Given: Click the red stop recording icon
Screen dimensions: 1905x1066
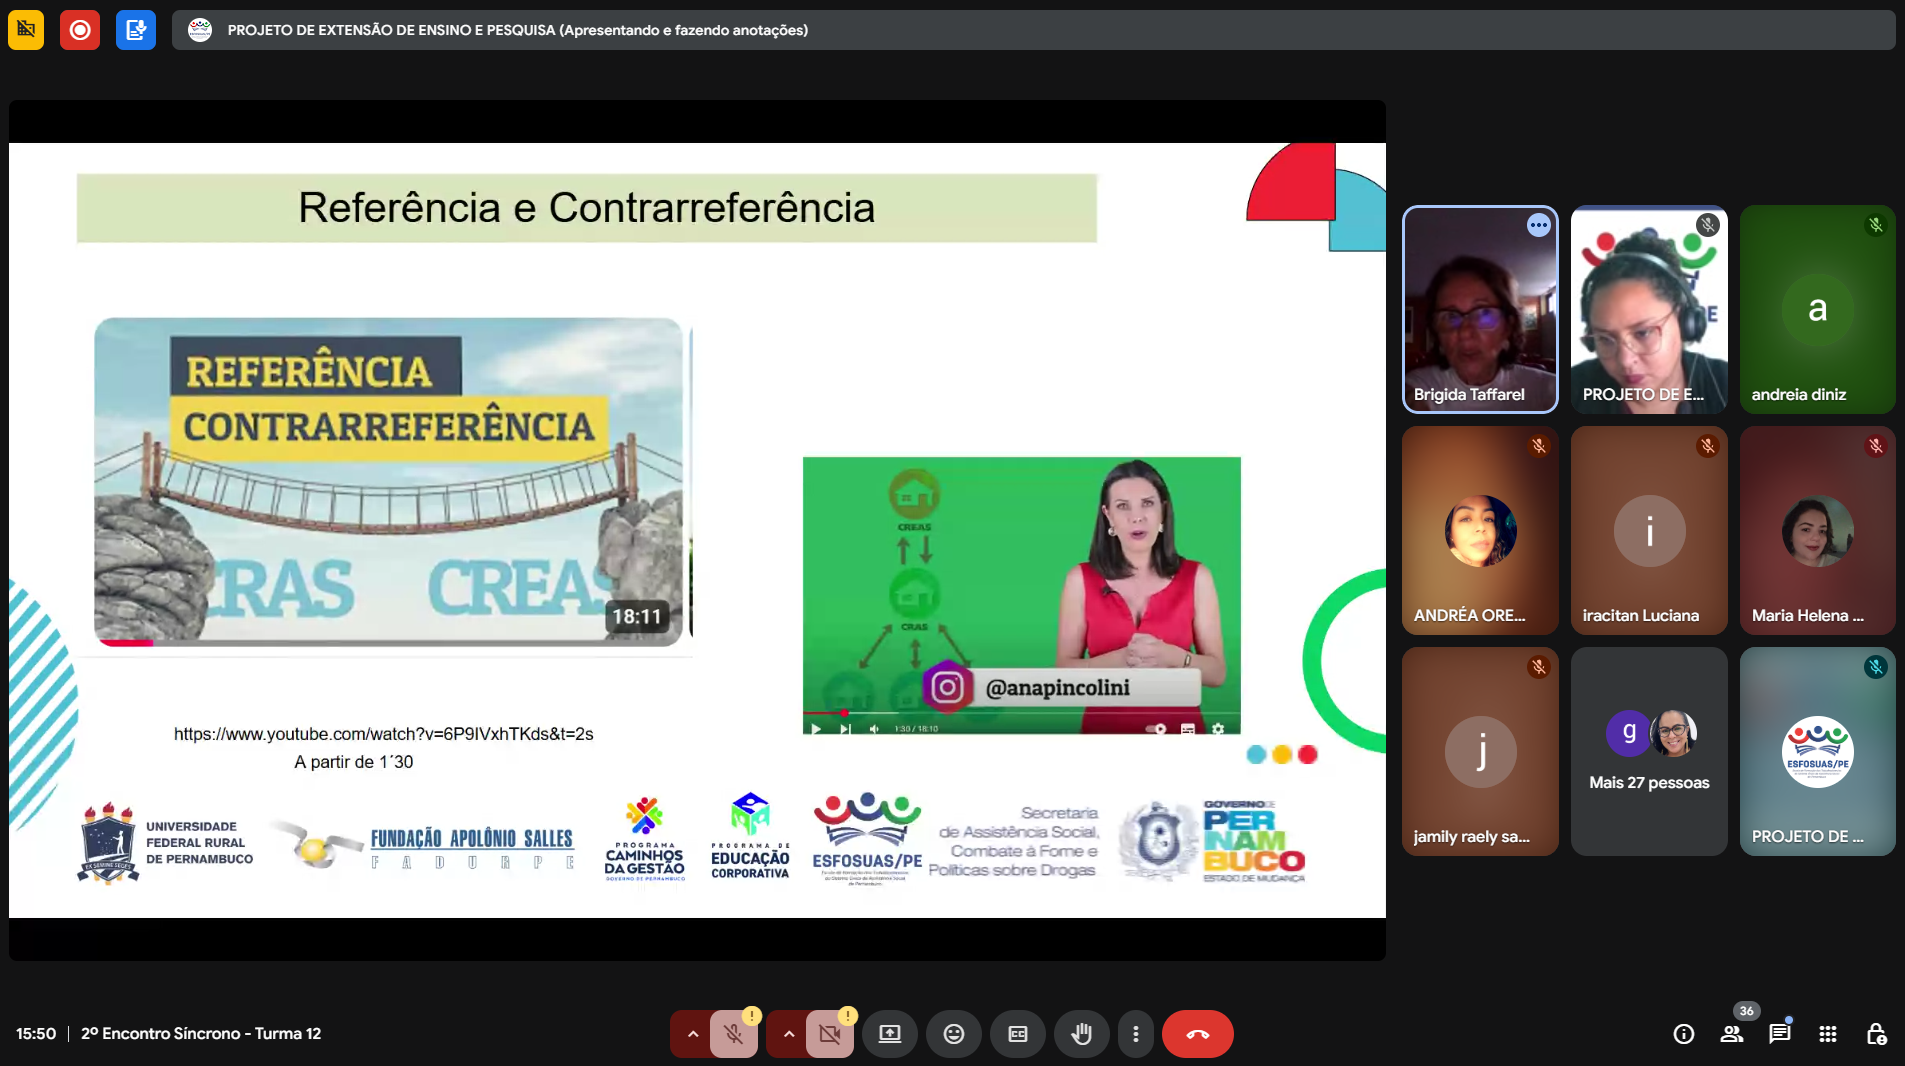Looking at the screenshot, I should click(x=80, y=30).
